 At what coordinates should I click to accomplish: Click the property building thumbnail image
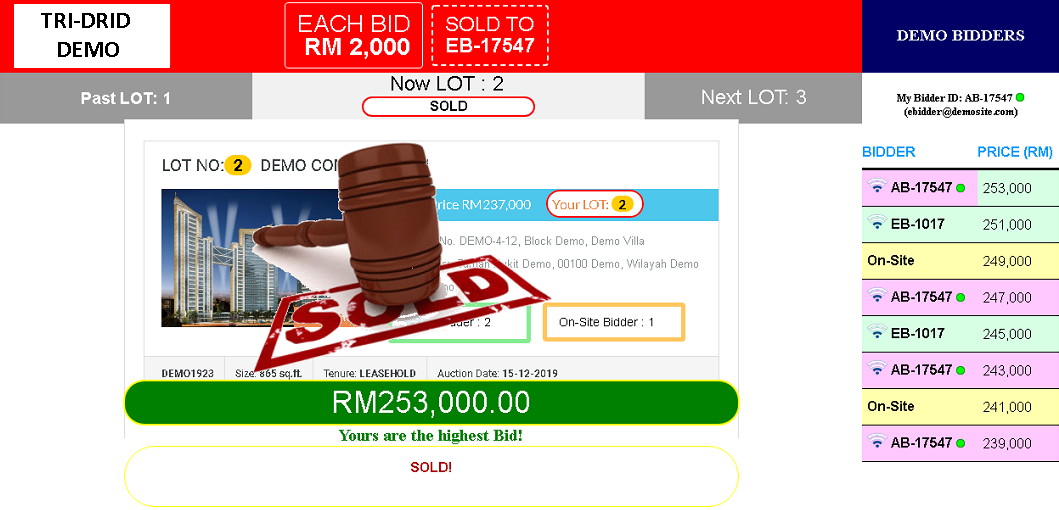point(250,258)
